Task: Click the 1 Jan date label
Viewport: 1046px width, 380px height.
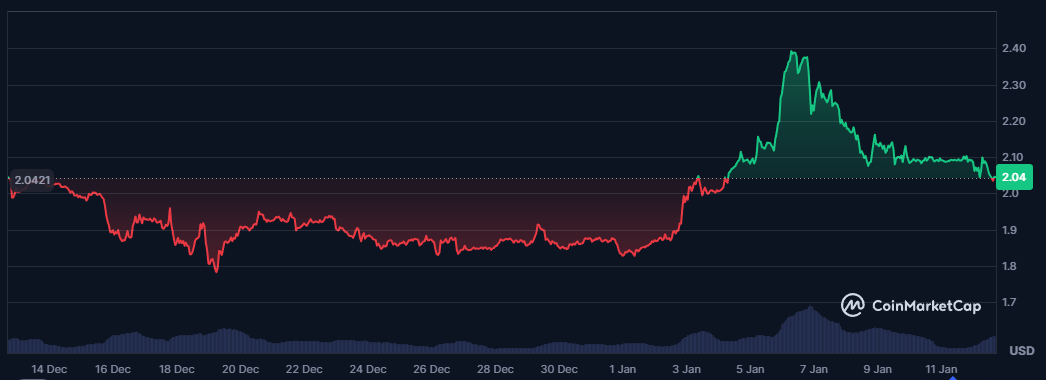Action: (x=622, y=369)
